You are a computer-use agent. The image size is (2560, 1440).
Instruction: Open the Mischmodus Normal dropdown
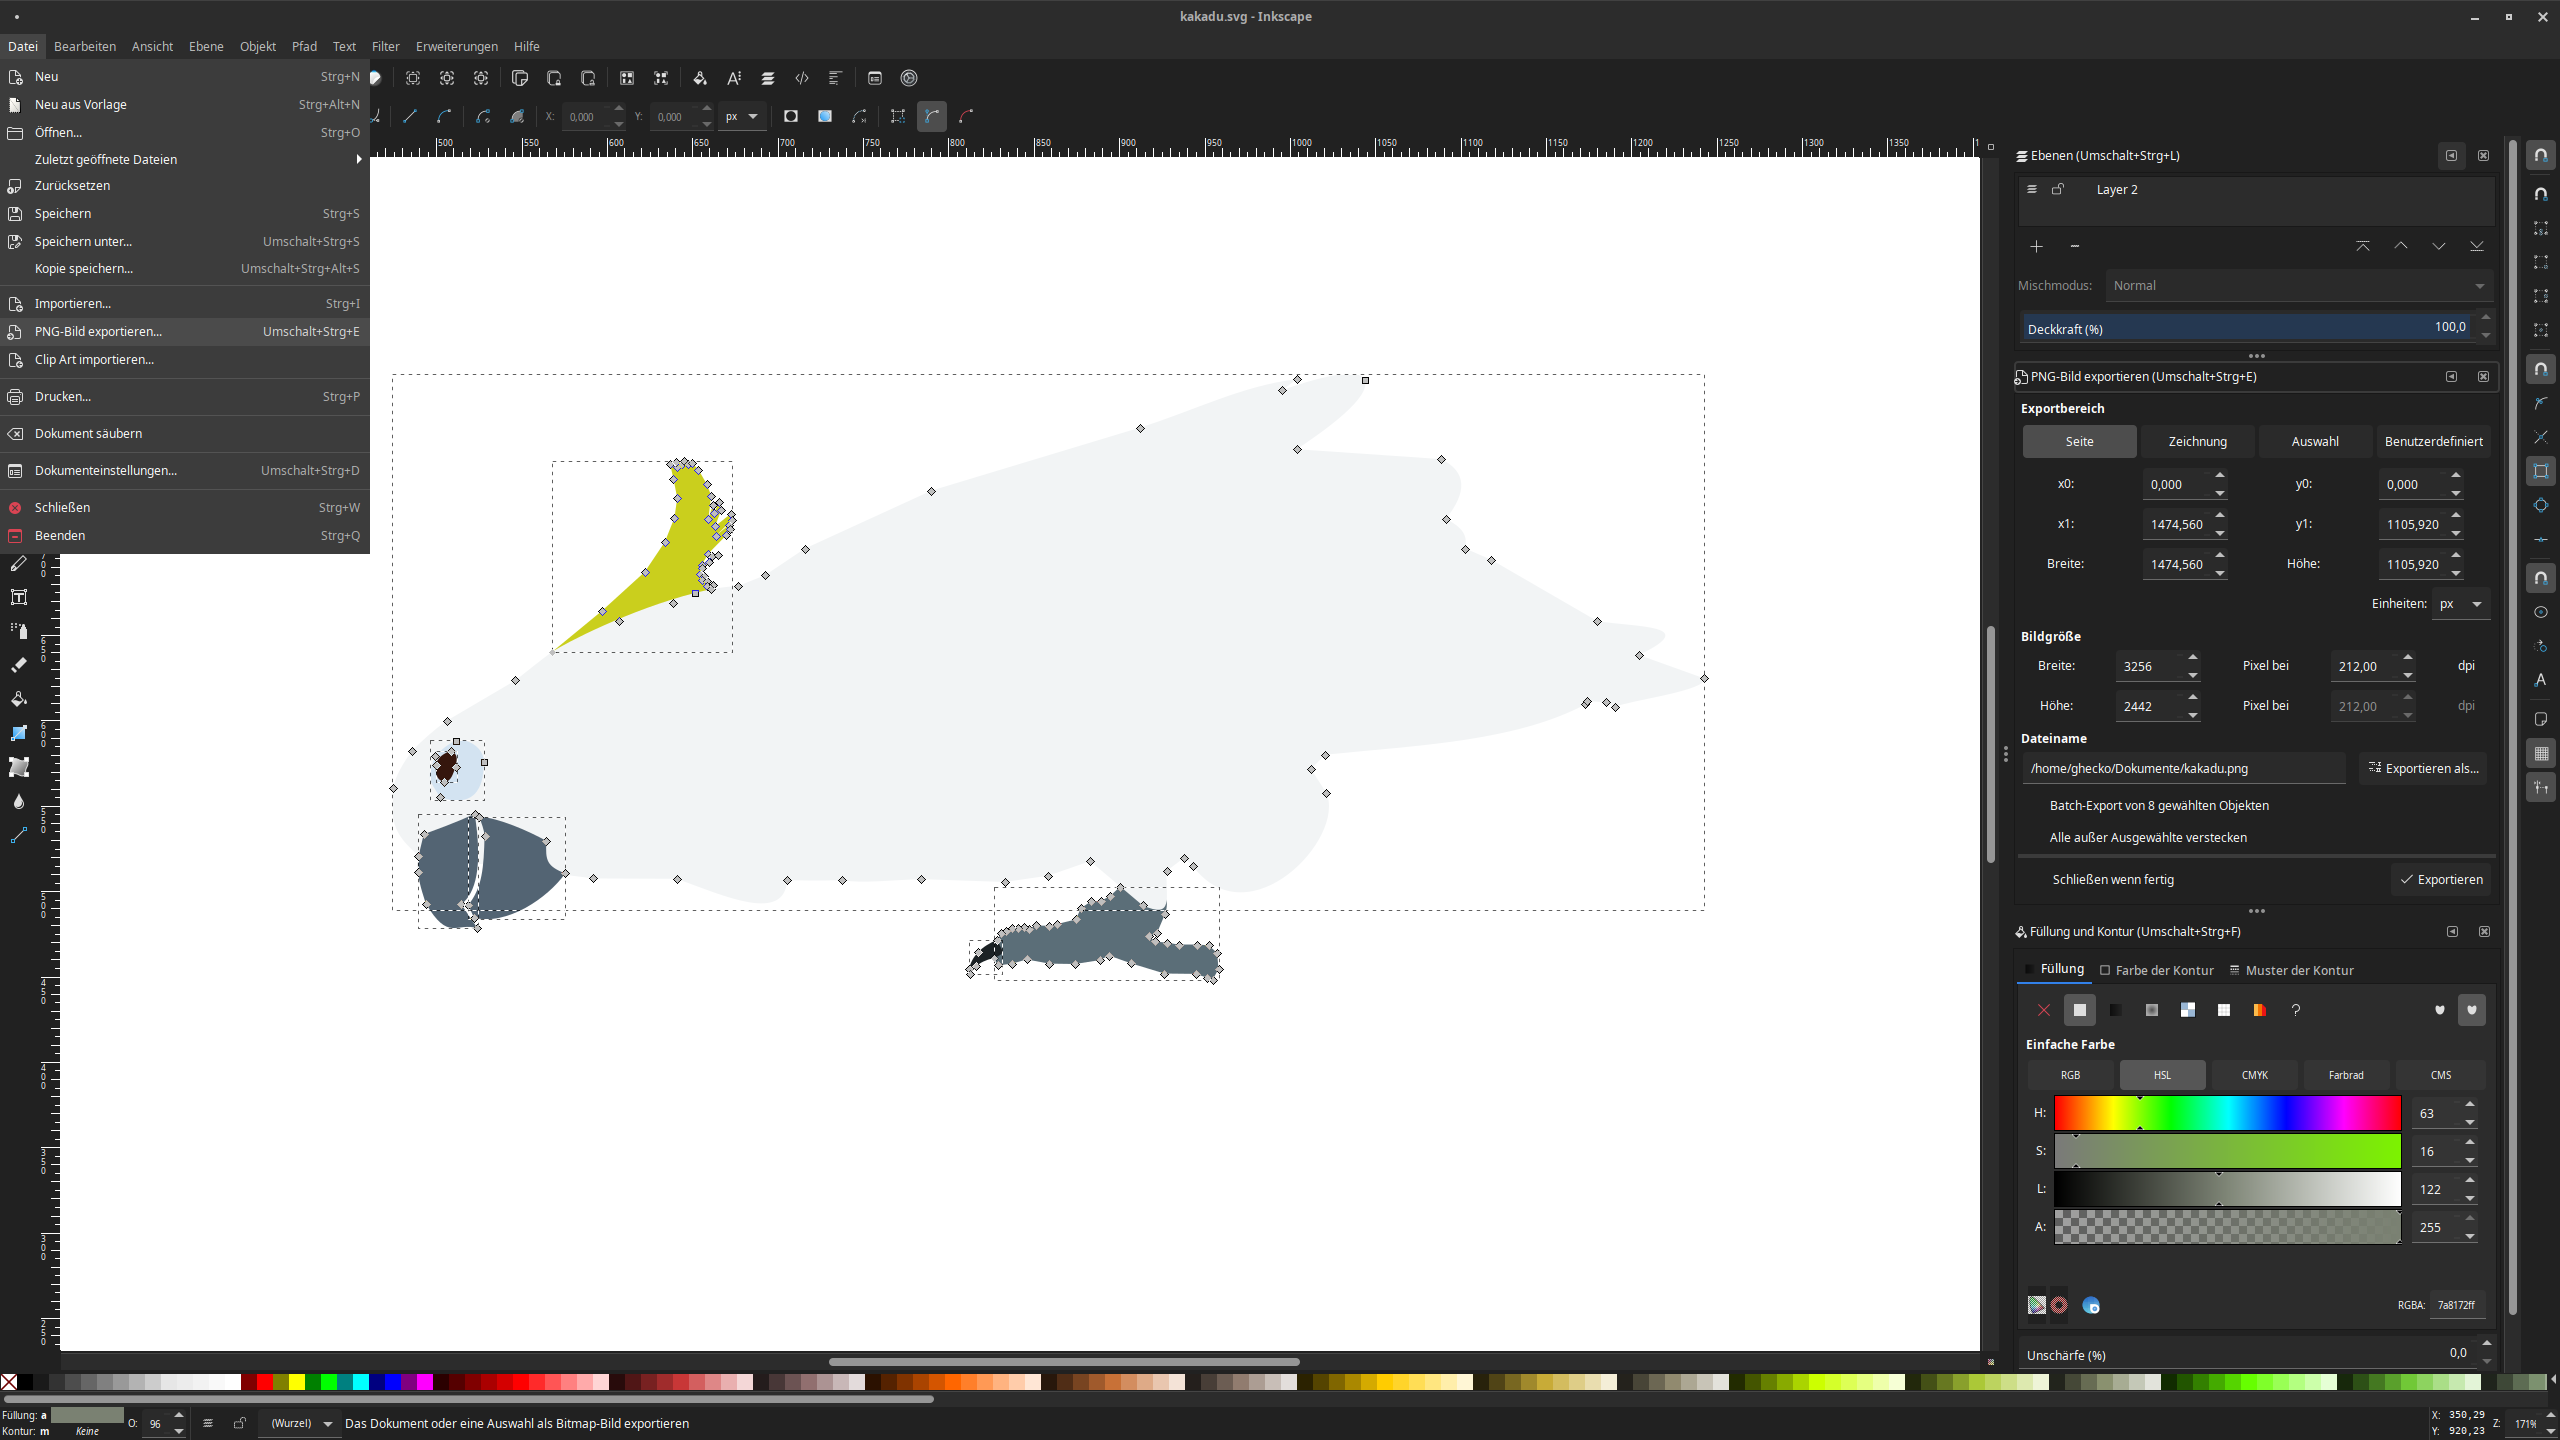pyautogui.click(x=2298, y=285)
